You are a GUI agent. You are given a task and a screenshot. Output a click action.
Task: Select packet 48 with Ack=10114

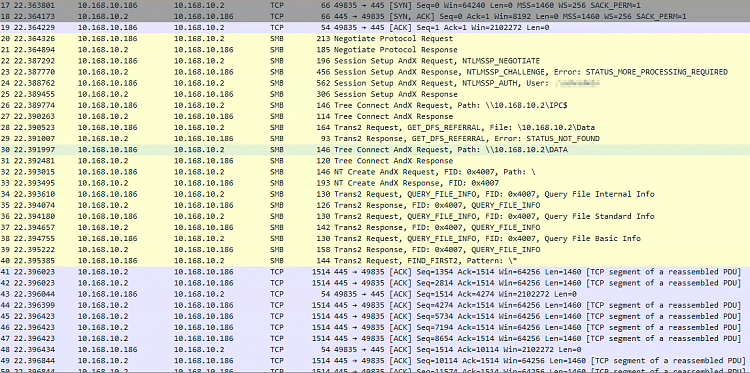coord(375,350)
